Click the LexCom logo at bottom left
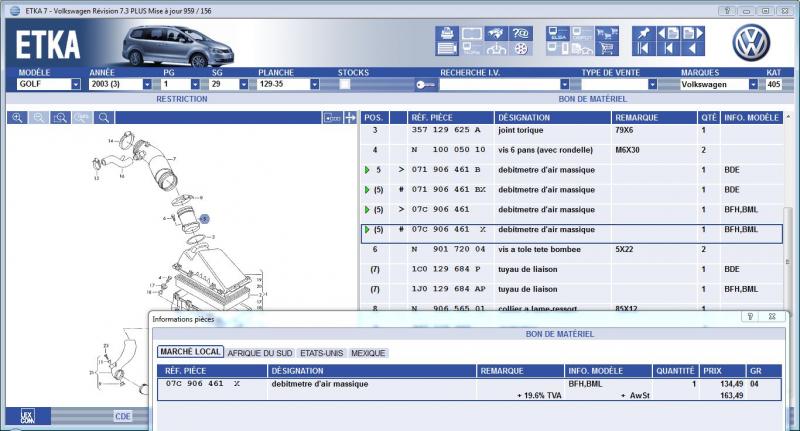The width and height of the screenshot is (800, 431). click(28, 416)
